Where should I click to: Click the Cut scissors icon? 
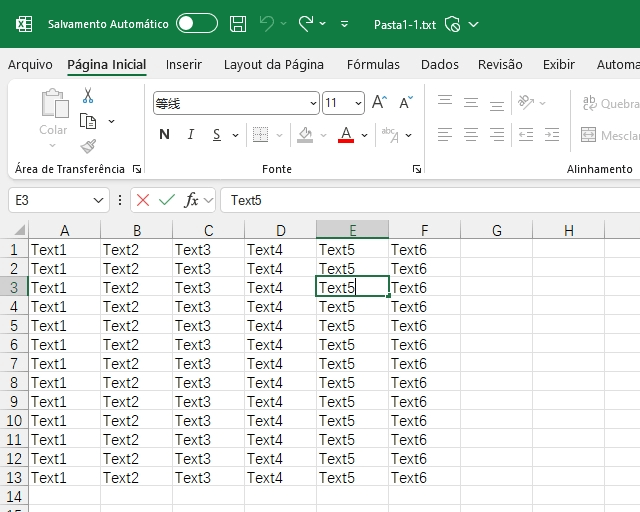[88, 96]
